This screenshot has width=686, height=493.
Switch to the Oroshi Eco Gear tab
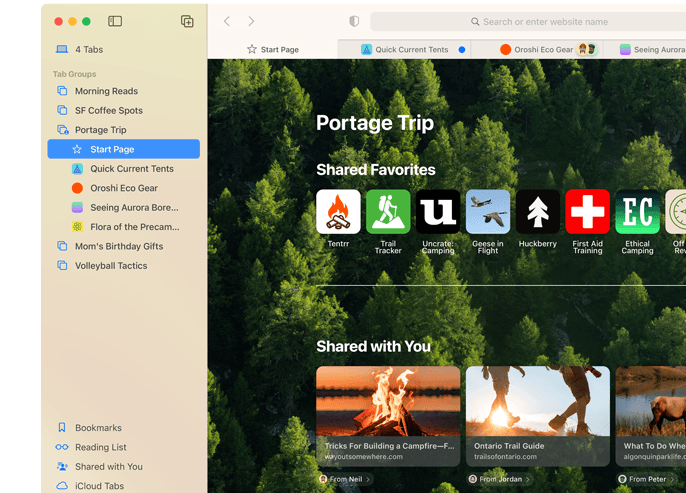540,49
